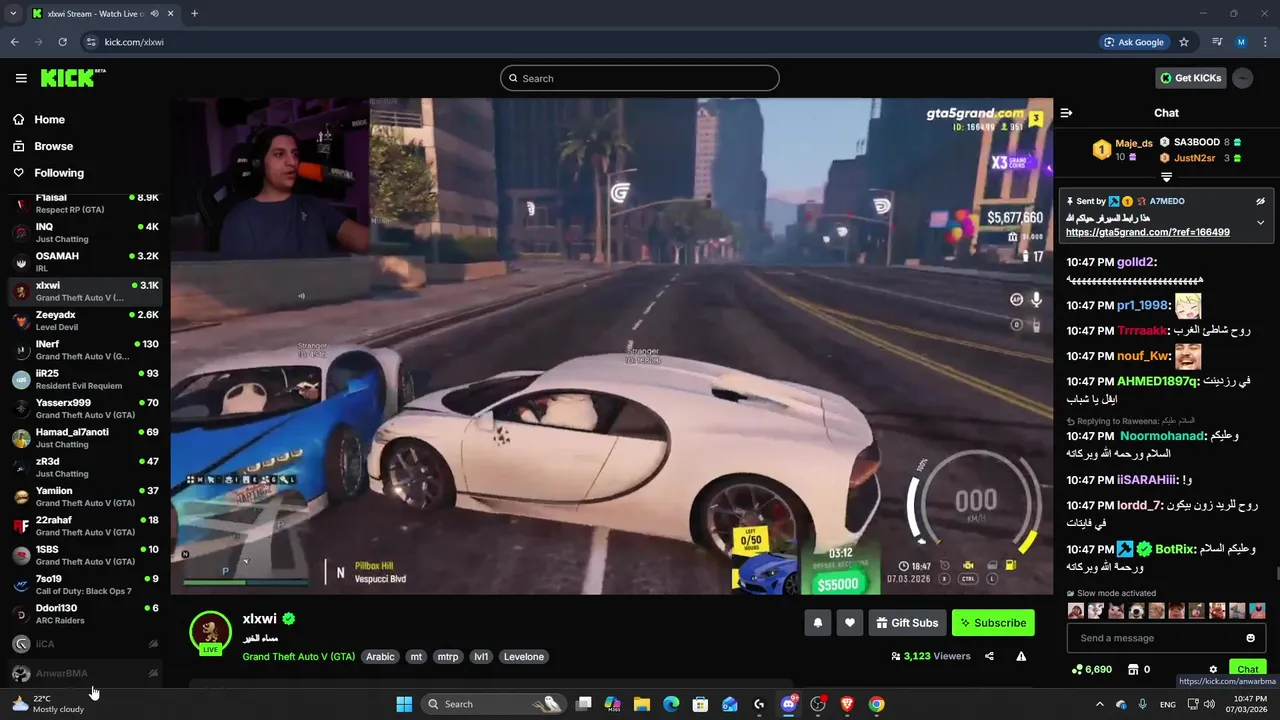Open the OSAMAH IRL channel
Screen dimensions: 1280x720
pyautogui.click(x=84, y=262)
